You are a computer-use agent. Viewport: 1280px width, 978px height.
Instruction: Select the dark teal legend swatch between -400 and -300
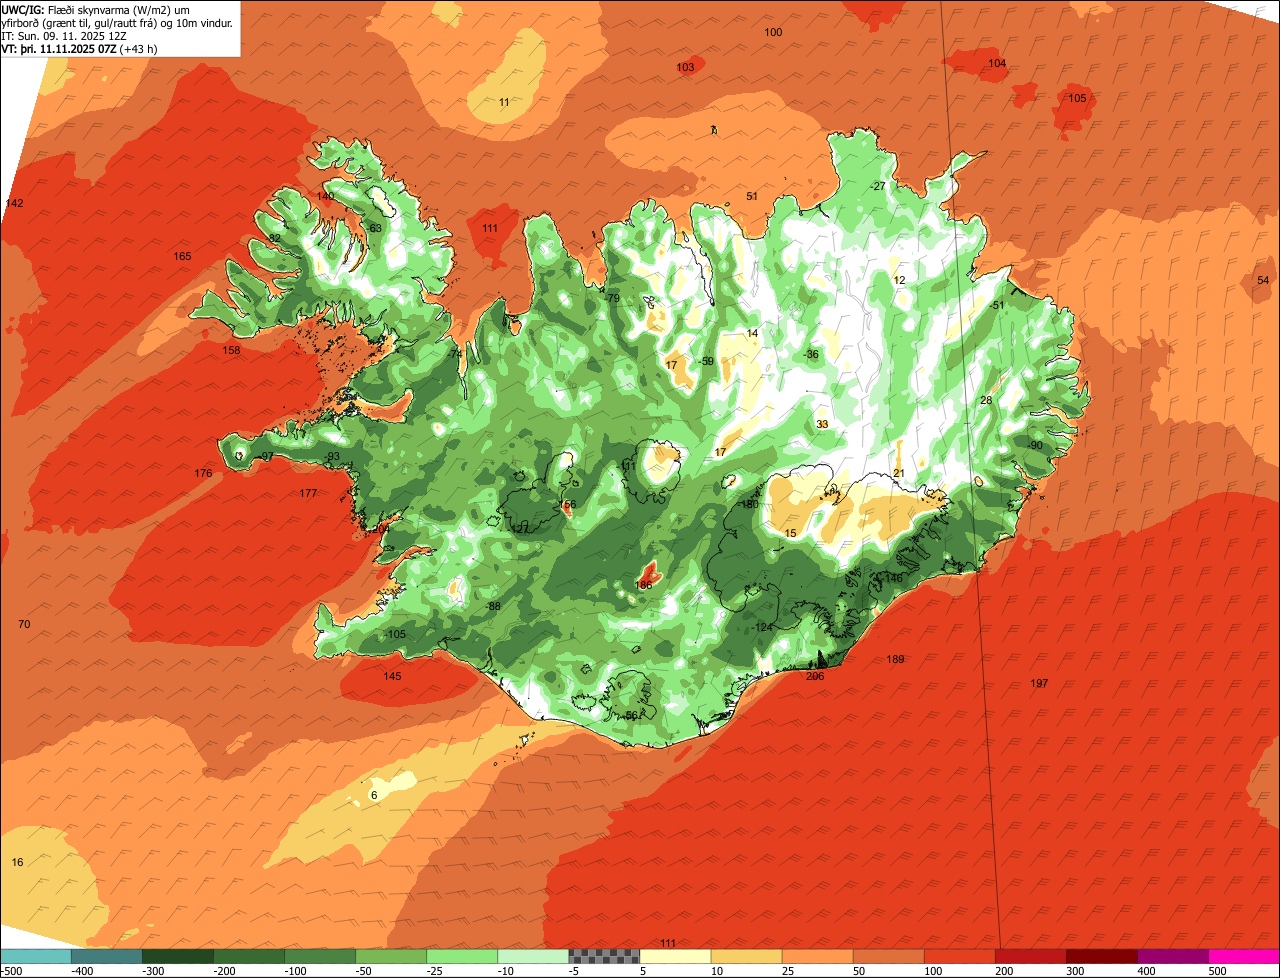coord(106,956)
